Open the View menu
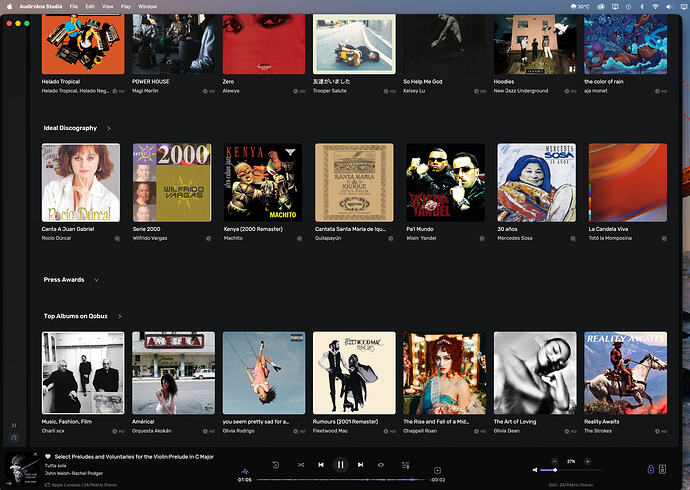The height and width of the screenshot is (490, 690). pyautogui.click(x=107, y=7)
